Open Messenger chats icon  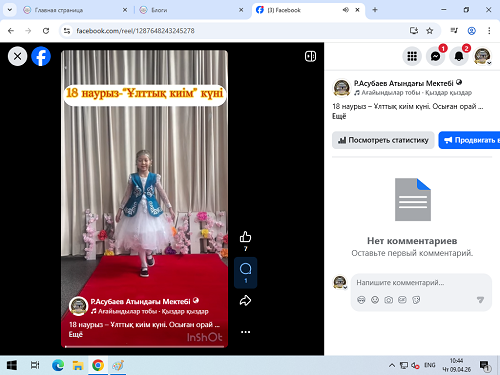(x=435, y=56)
